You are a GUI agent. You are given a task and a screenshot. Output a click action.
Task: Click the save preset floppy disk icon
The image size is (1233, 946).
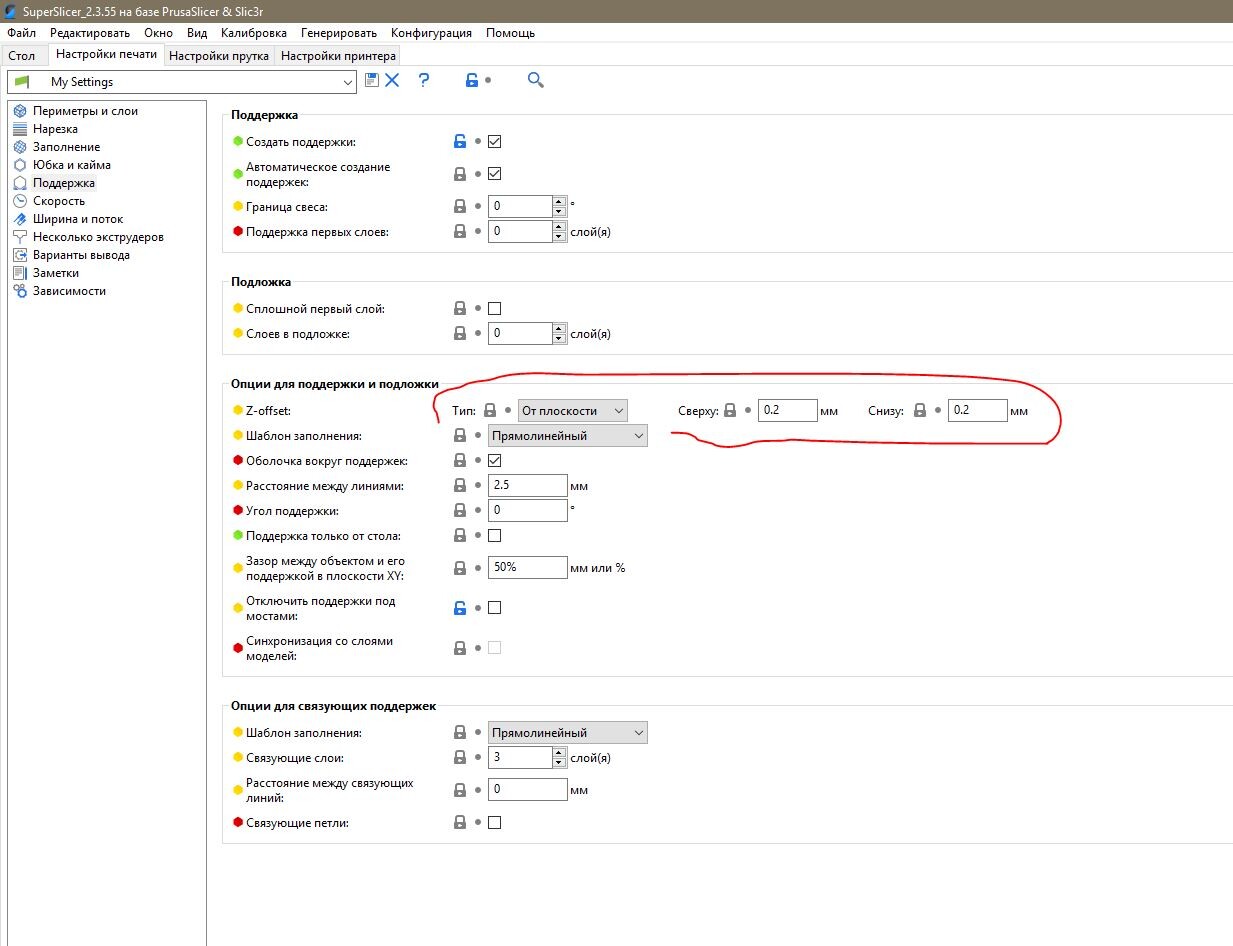coord(372,80)
